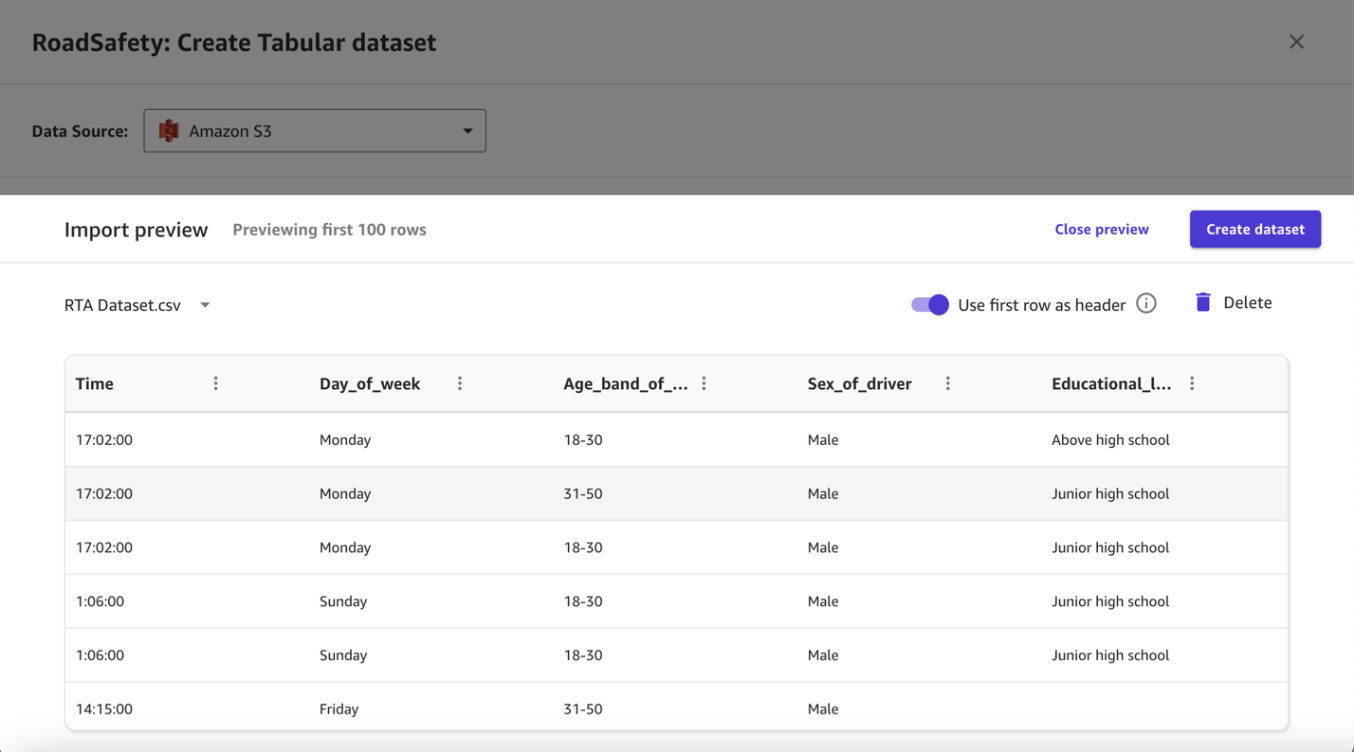The width and height of the screenshot is (1354, 752).
Task: Open the Educational_level column options menu
Action: (x=1192, y=384)
